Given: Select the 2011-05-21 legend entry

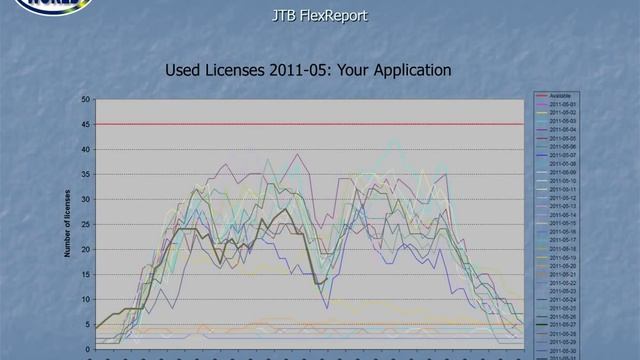Looking at the screenshot, I should tap(556, 274).
